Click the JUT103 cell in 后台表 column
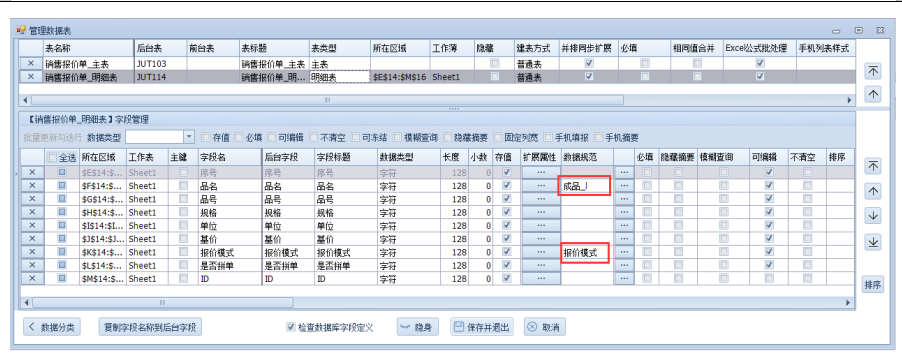 160,63
